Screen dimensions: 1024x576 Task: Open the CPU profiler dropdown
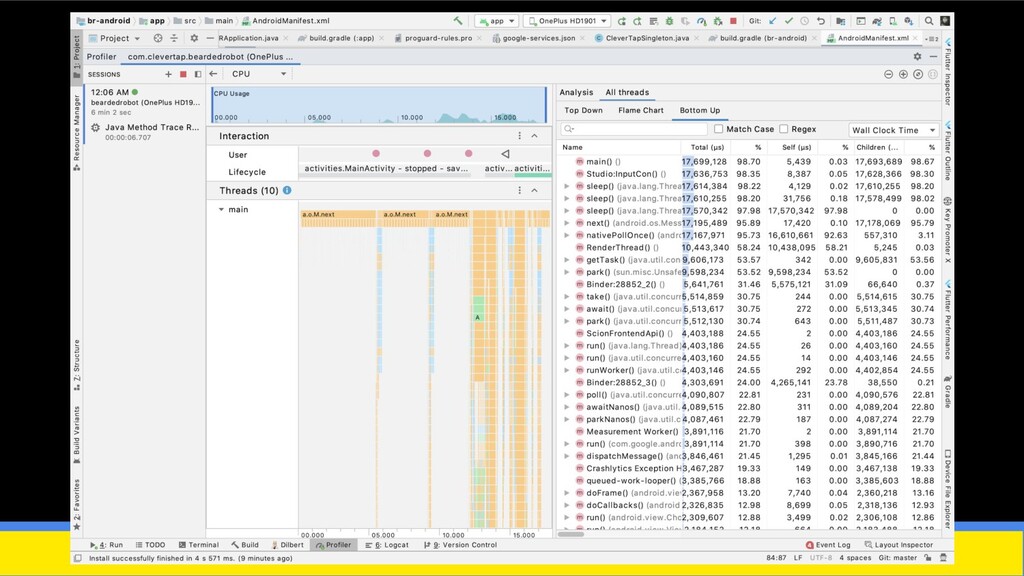coord(259,74)
